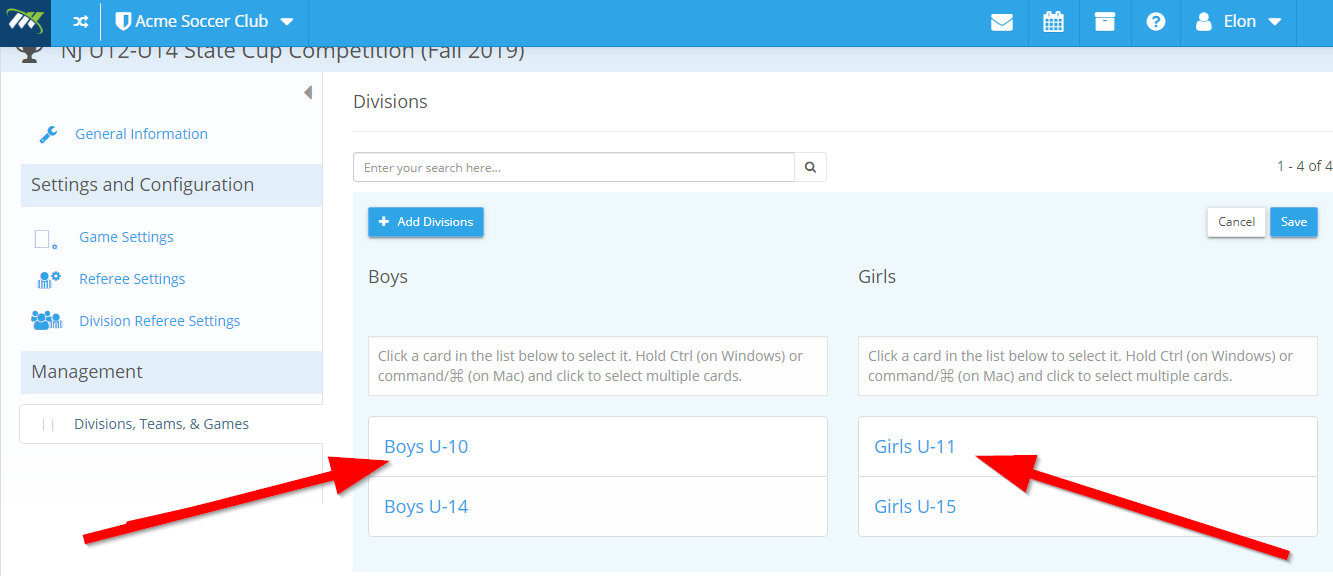
Task: Click the Settings and Configuration header
Action: coord(171,185)
